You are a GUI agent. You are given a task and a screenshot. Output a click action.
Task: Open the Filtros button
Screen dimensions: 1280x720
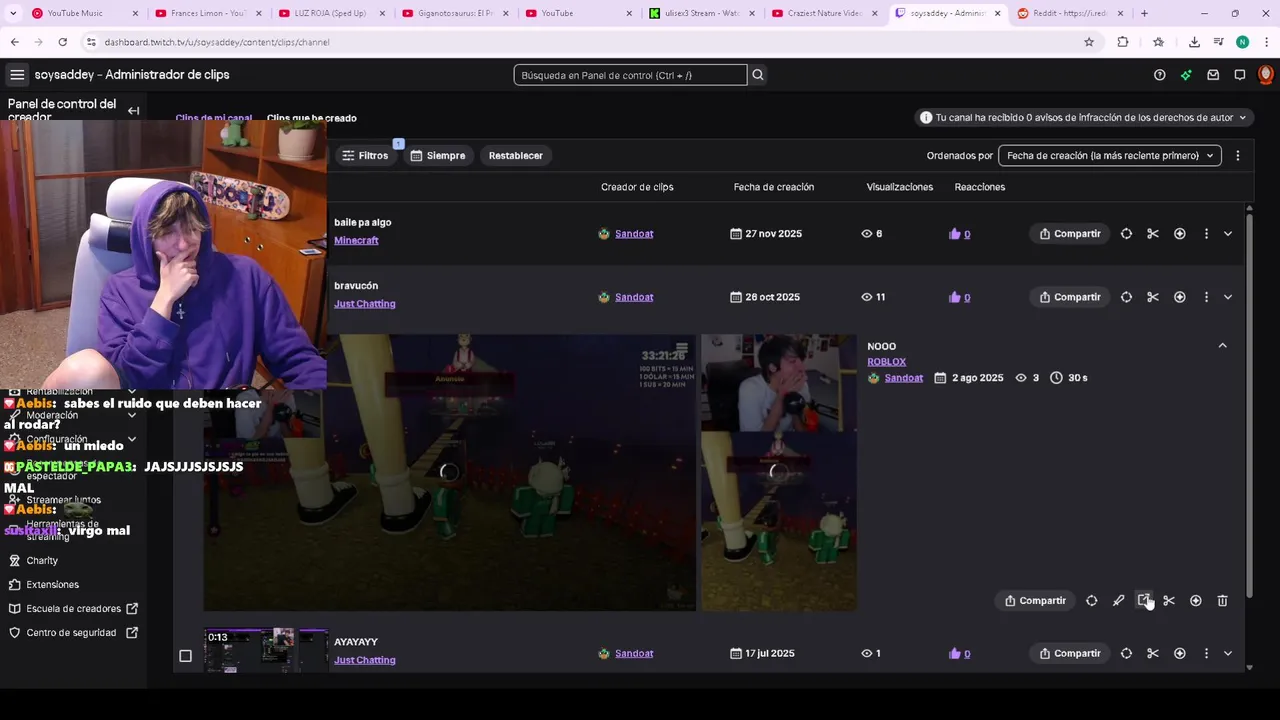[364, 156]
